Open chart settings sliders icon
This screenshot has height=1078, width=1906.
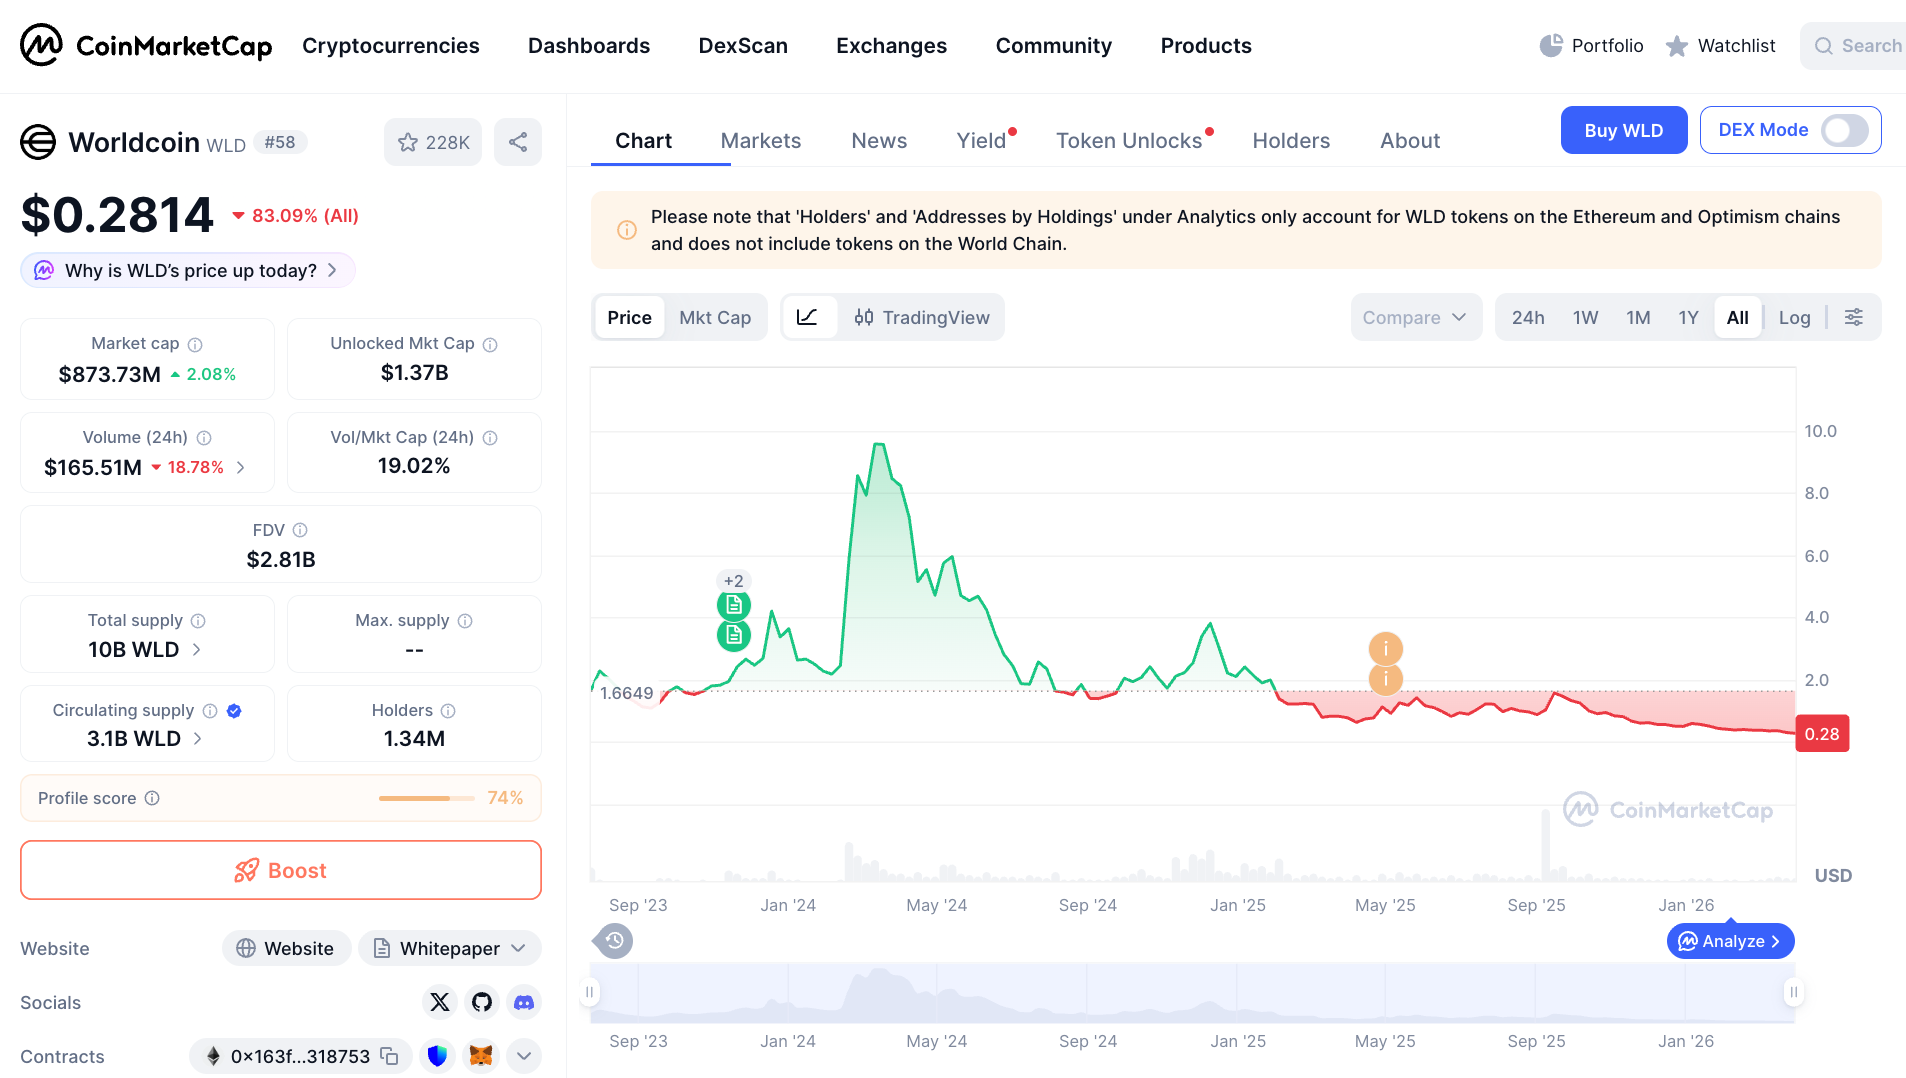point(1853,317)
